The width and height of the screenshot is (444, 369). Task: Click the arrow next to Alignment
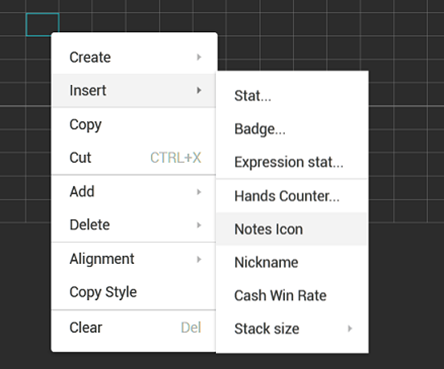tap(199, 259)
